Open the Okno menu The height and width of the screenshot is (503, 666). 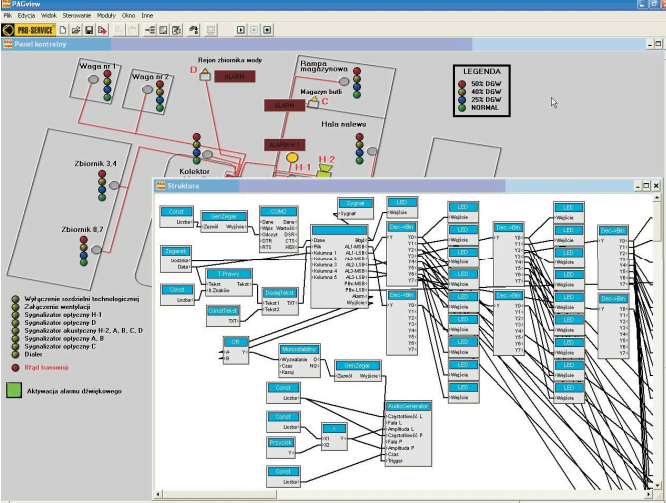[x=128, y=15]
